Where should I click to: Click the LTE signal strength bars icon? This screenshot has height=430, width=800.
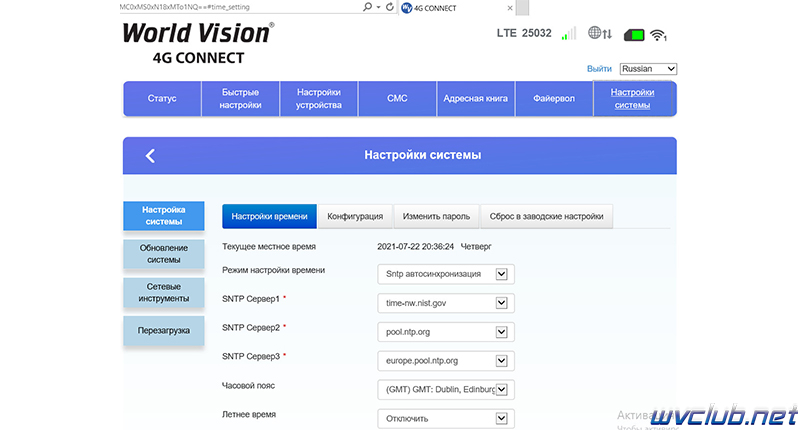coord(569,34)
